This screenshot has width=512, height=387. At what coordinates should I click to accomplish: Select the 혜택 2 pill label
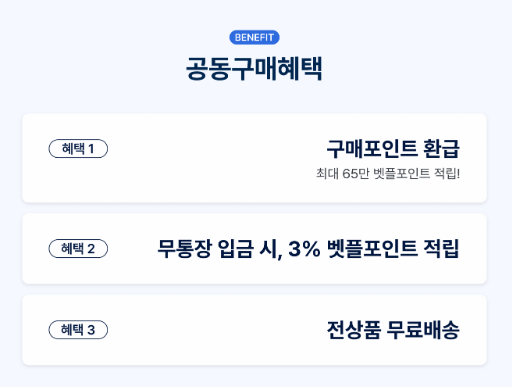point(78,249)
